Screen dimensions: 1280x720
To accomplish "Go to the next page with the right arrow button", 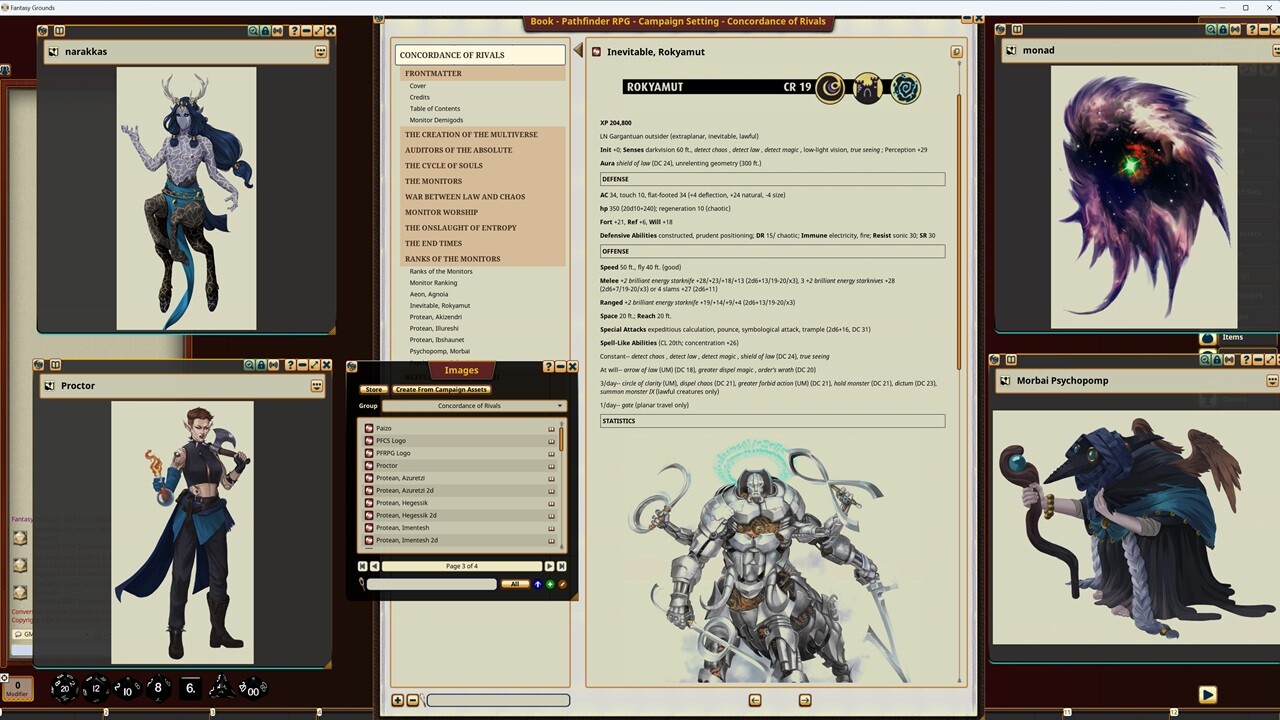I will [x=549, y=566].
